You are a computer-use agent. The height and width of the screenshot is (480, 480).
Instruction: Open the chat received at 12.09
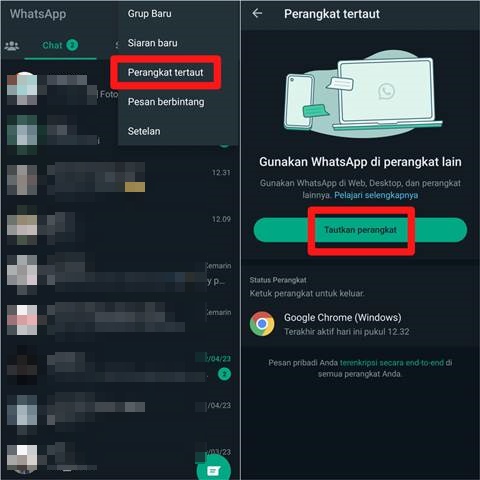tap(120, 227)
